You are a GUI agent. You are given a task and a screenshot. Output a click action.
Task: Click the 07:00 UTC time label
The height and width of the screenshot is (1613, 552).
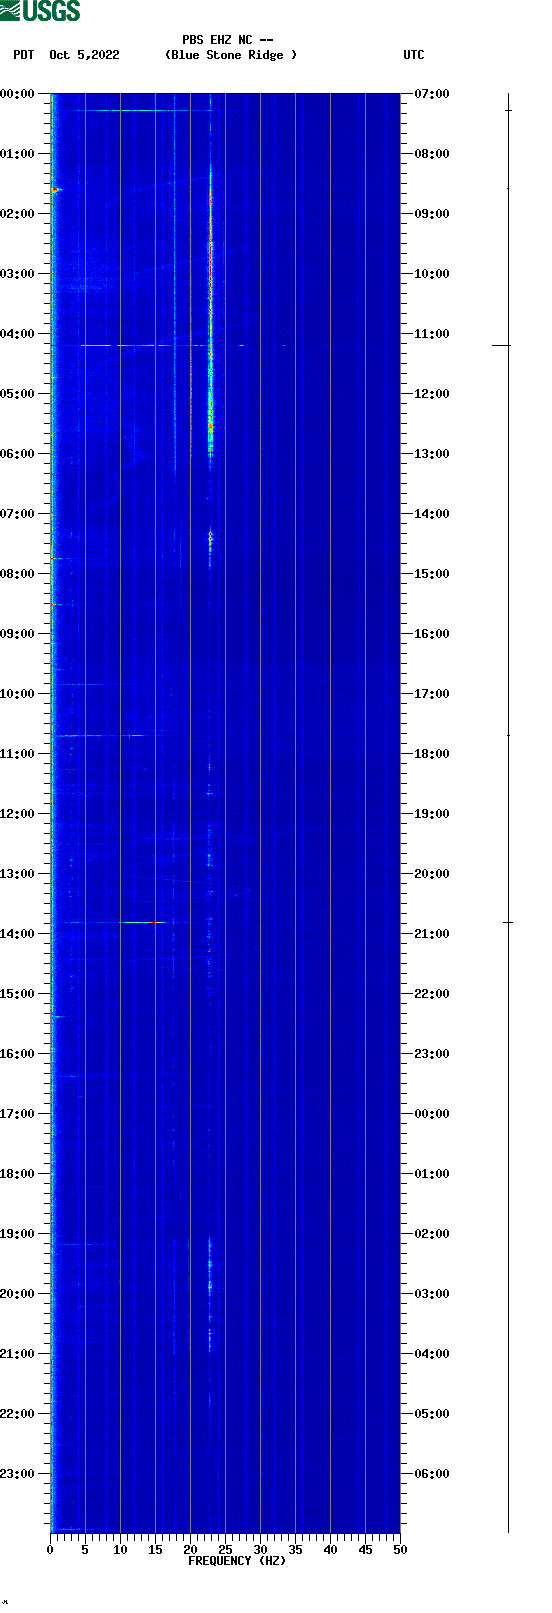click(x=432, y=94)
